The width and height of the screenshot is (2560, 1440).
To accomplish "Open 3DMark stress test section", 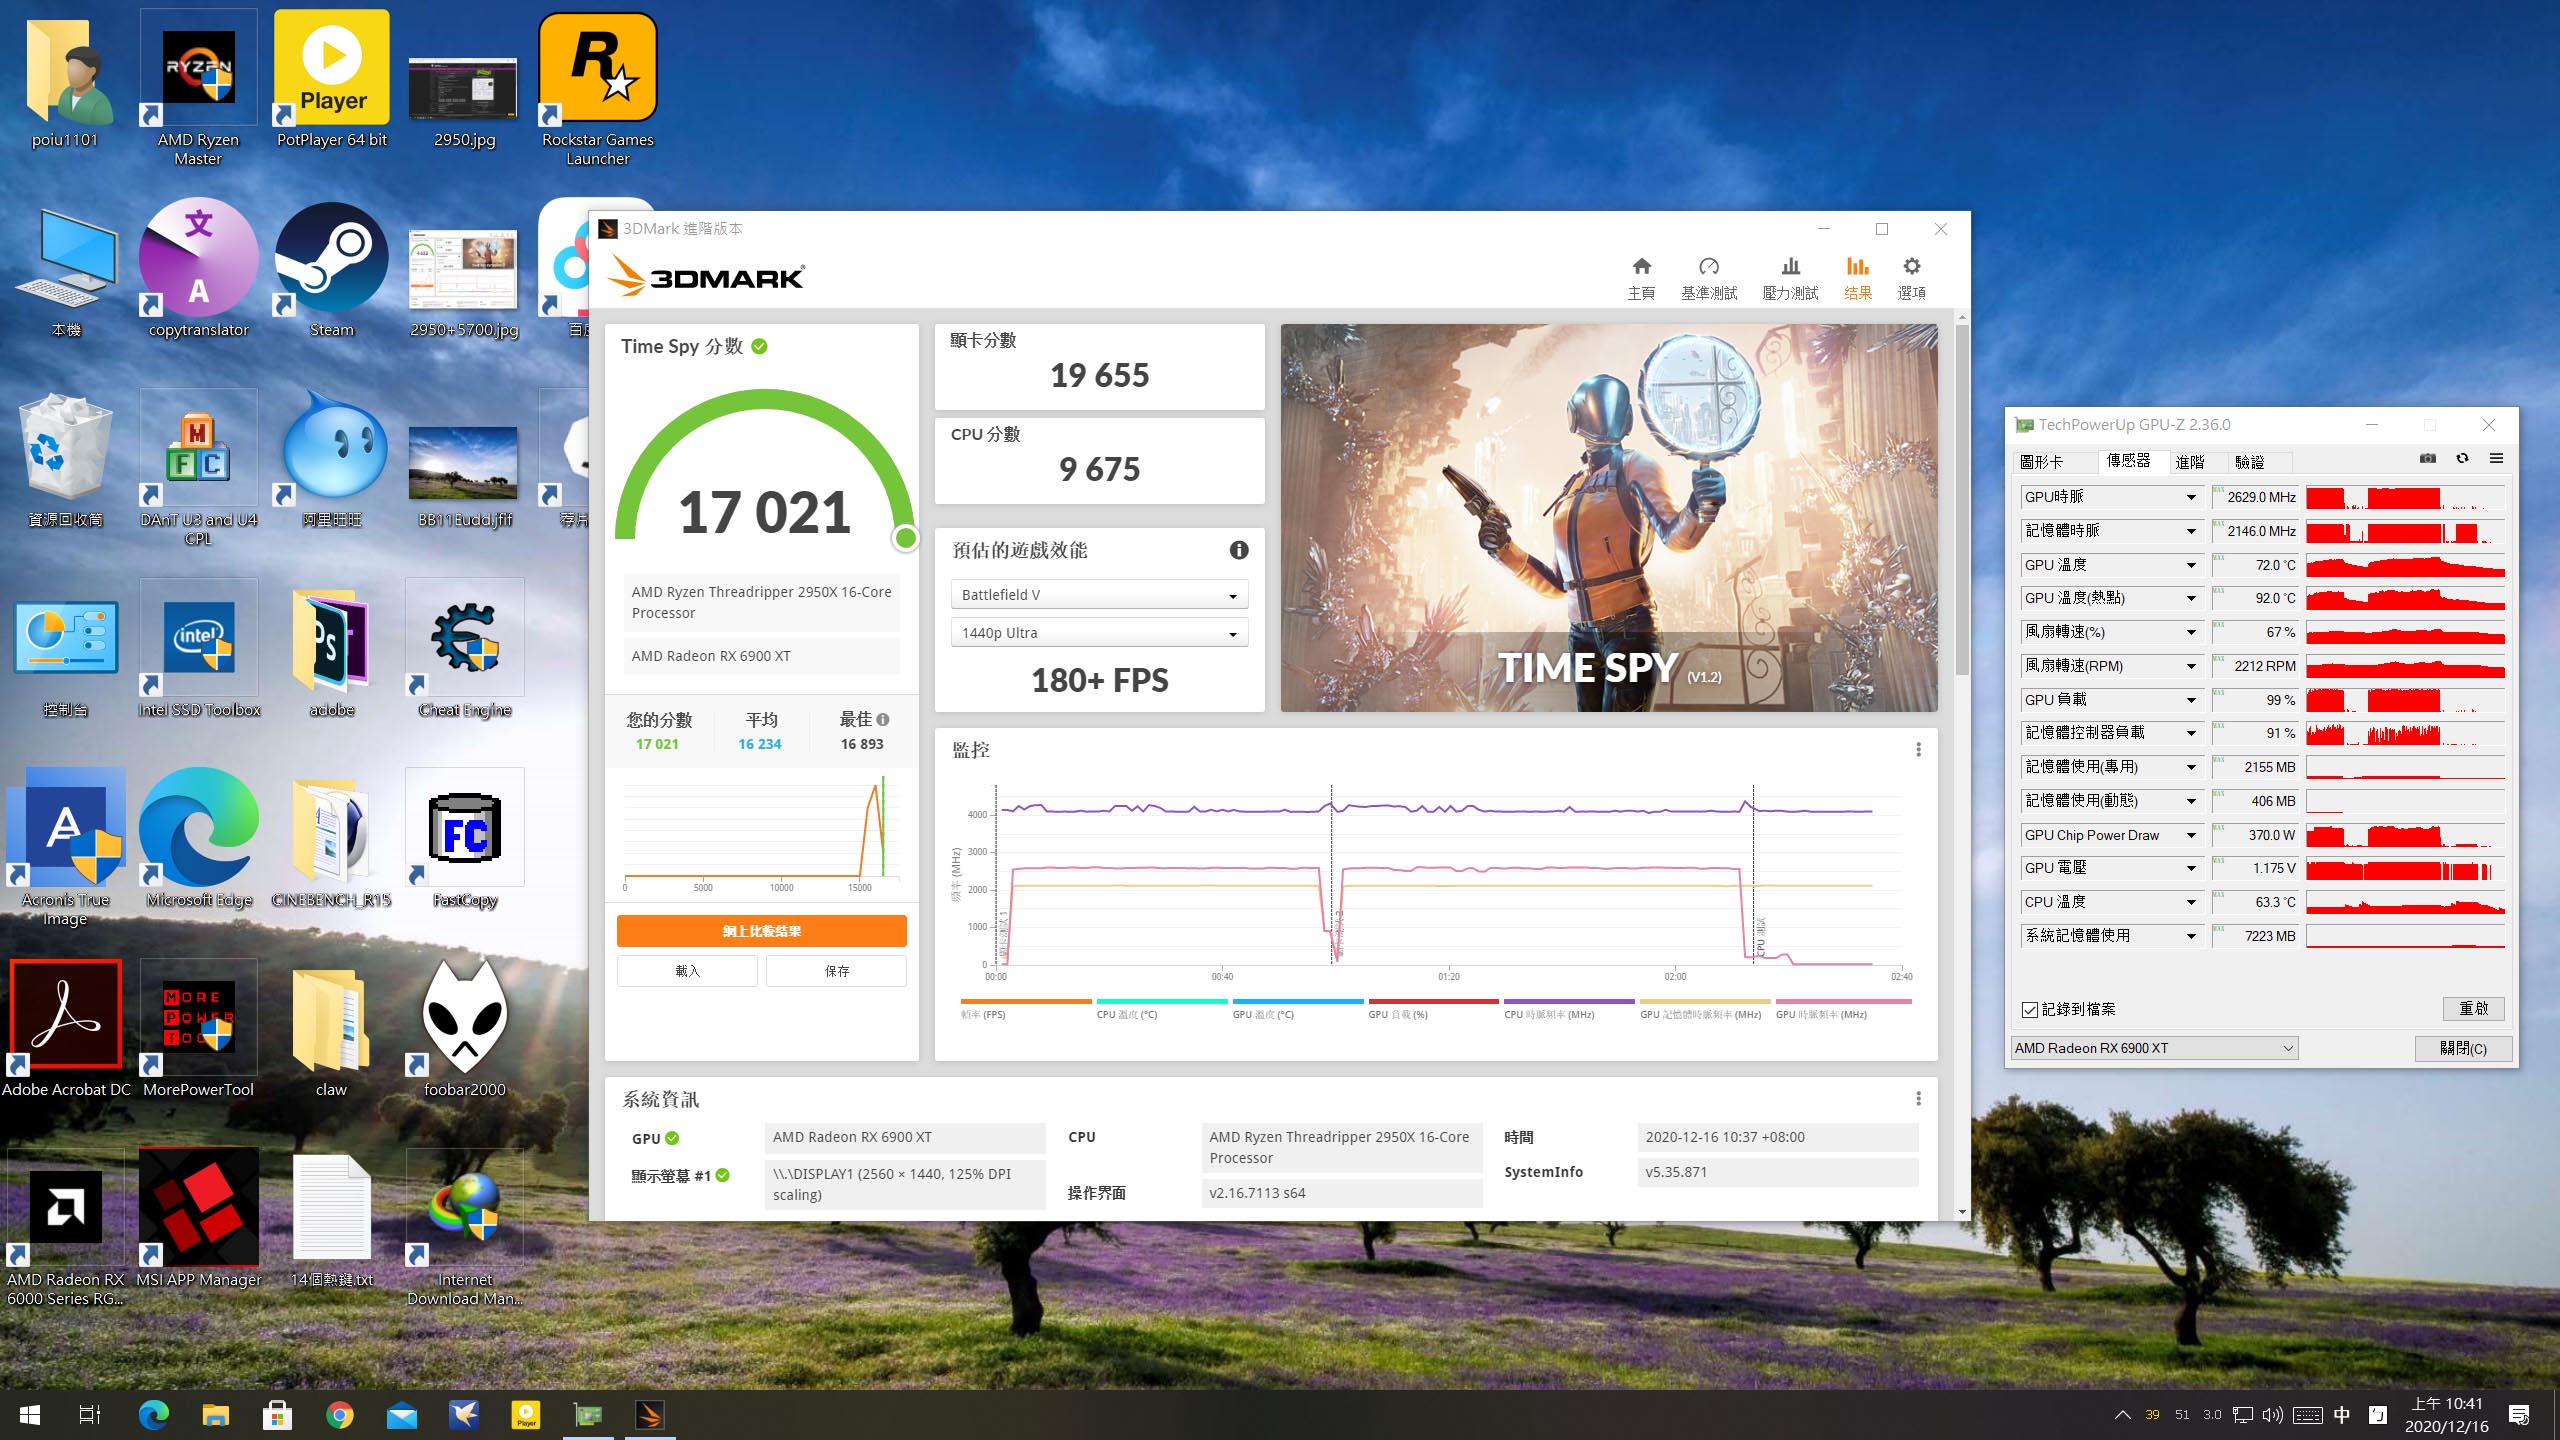I will 1790,277.
